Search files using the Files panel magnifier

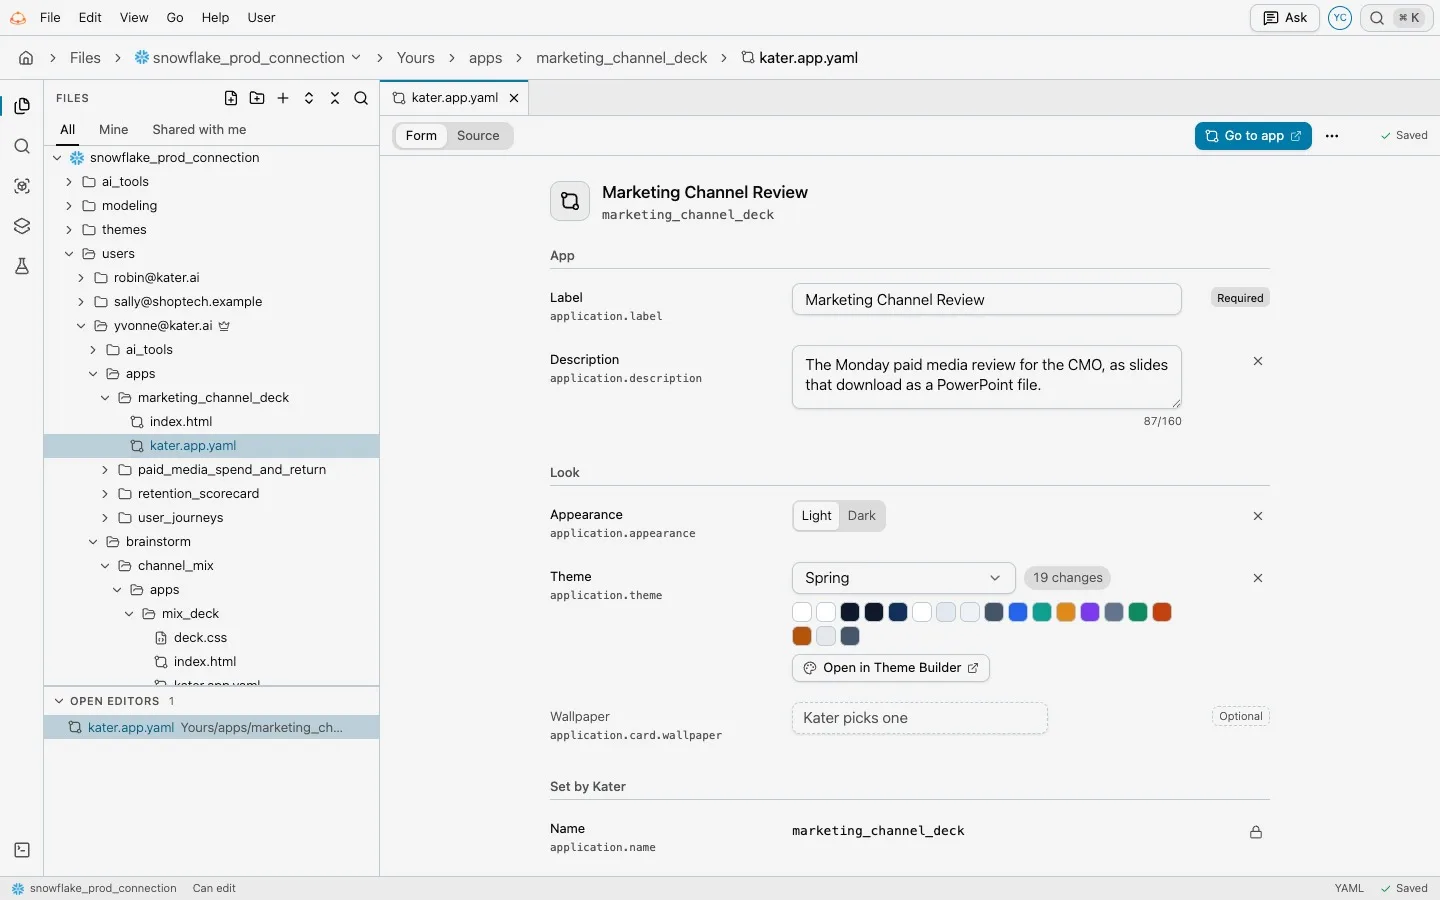361,98
